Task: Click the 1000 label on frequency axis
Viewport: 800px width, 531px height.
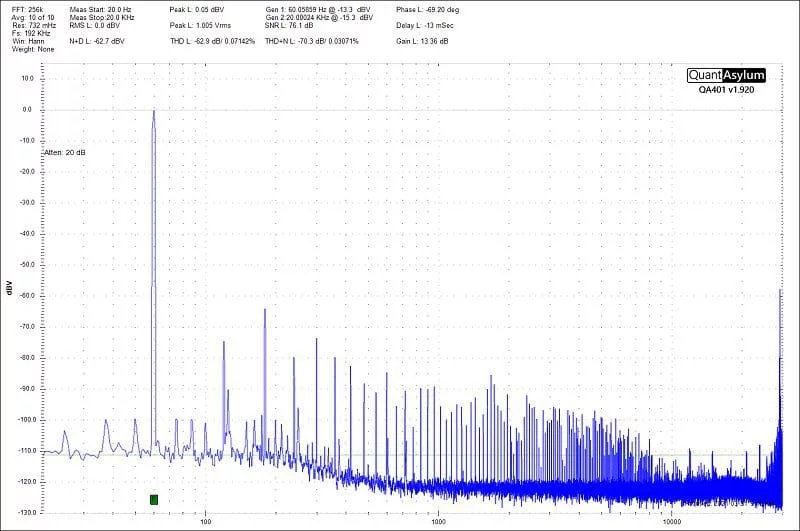Action: (x=438, y=521)
